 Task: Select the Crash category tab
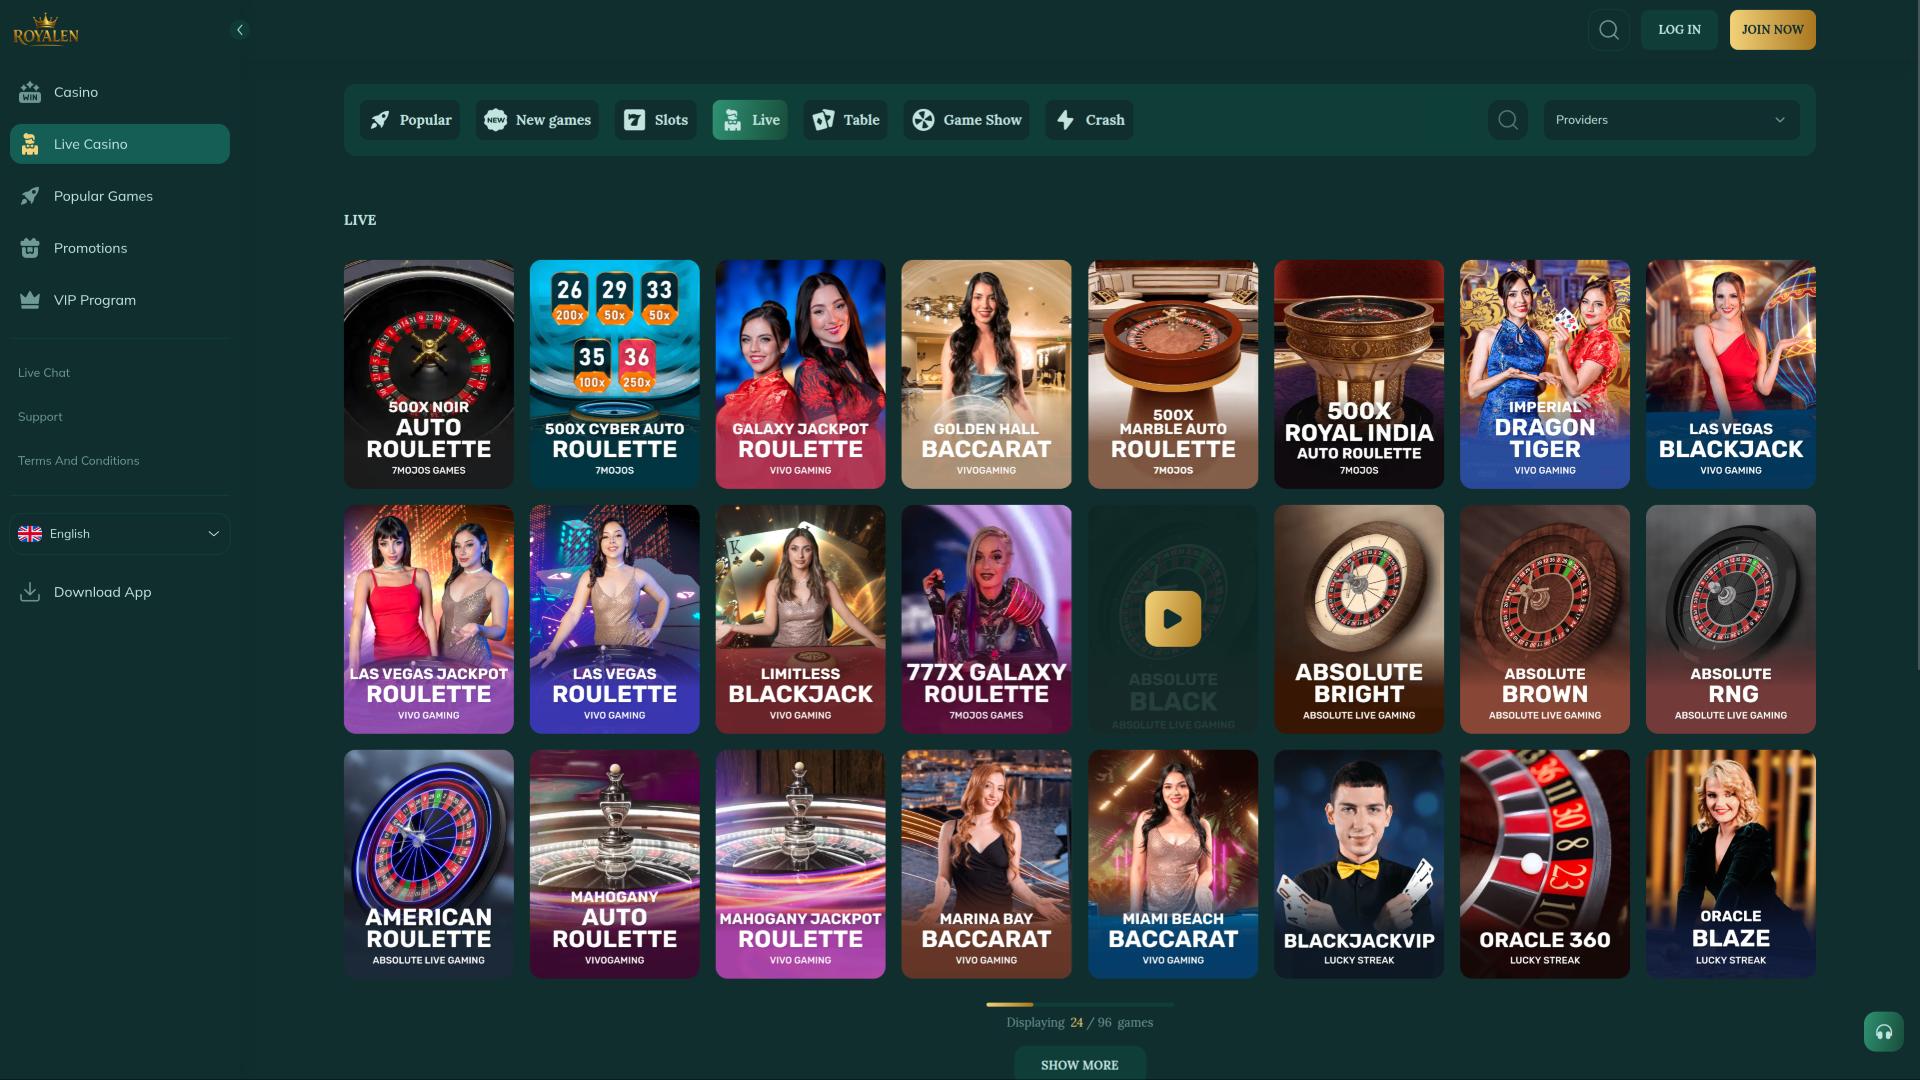coord(1089,120)
